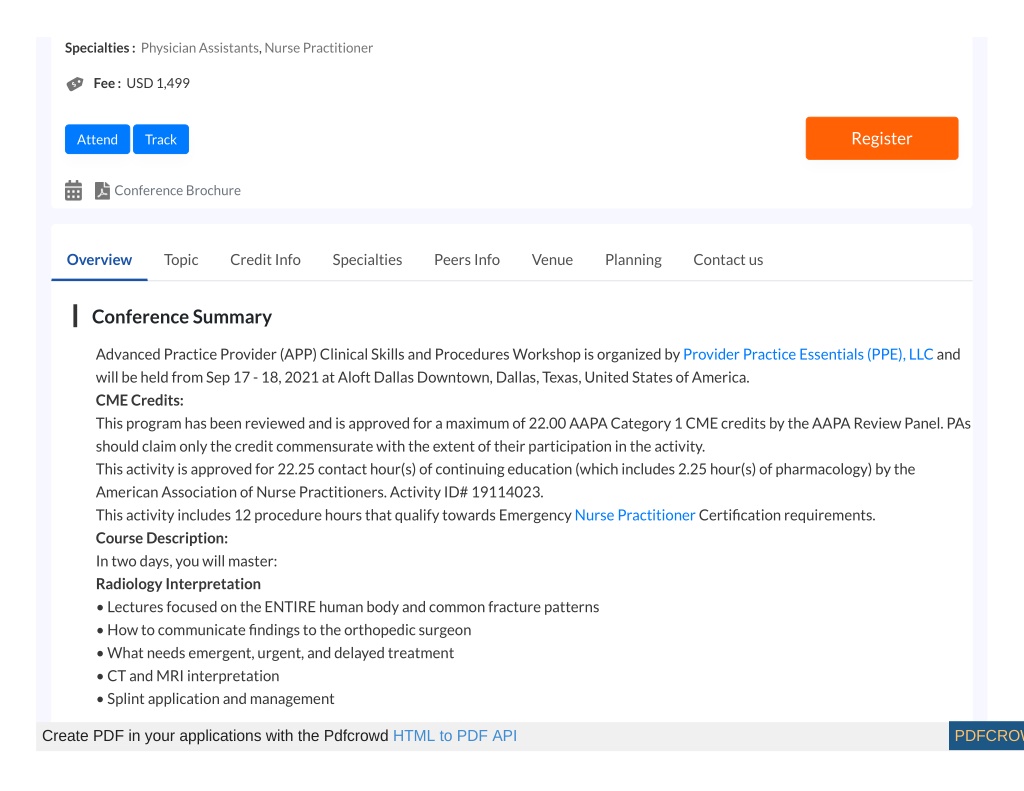Viewport: 1024px width, 791px height.
Task: Open the Credit Info tab
Action: (x=265, y=259)
